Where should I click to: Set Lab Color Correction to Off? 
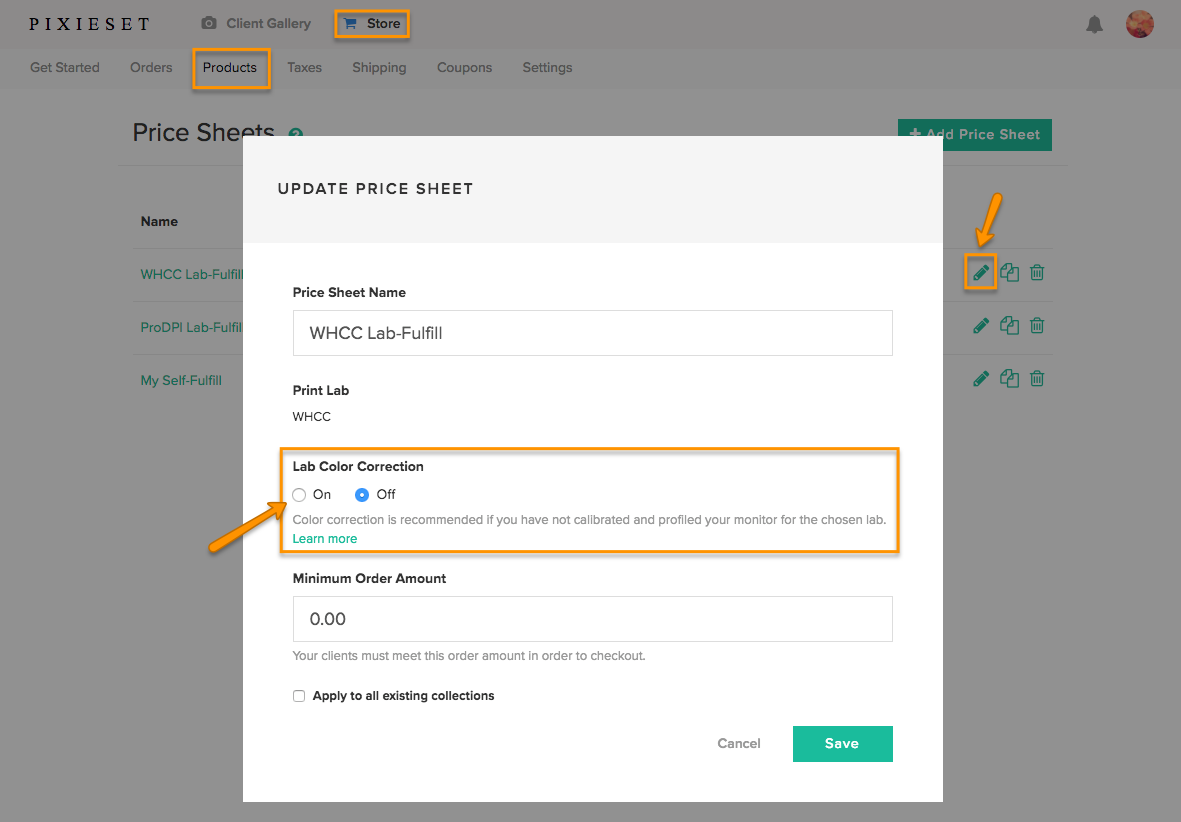point(362,495)
